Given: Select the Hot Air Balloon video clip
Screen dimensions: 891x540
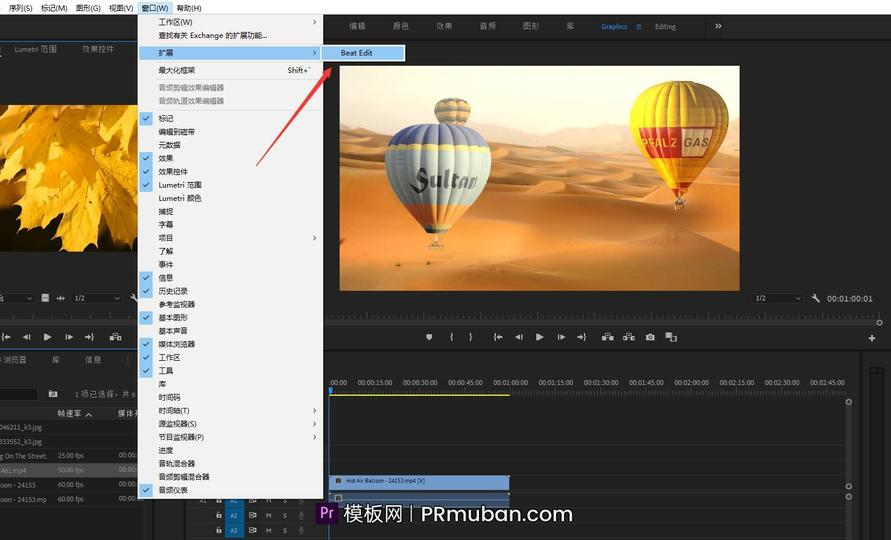Looking at the screenshot, I should tap(419, 482).
